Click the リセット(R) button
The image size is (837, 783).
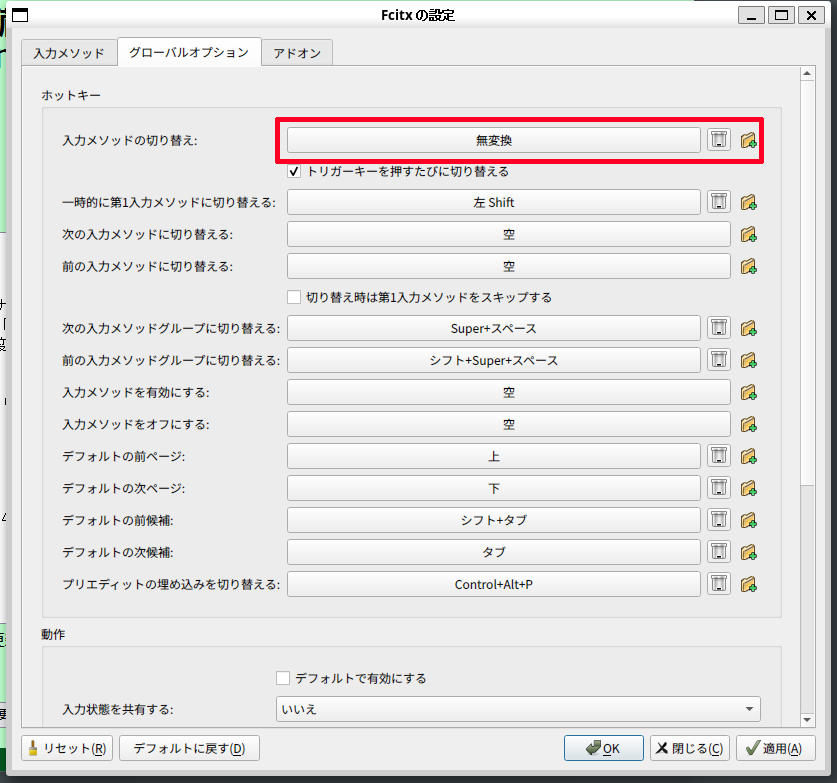point(67,748)
